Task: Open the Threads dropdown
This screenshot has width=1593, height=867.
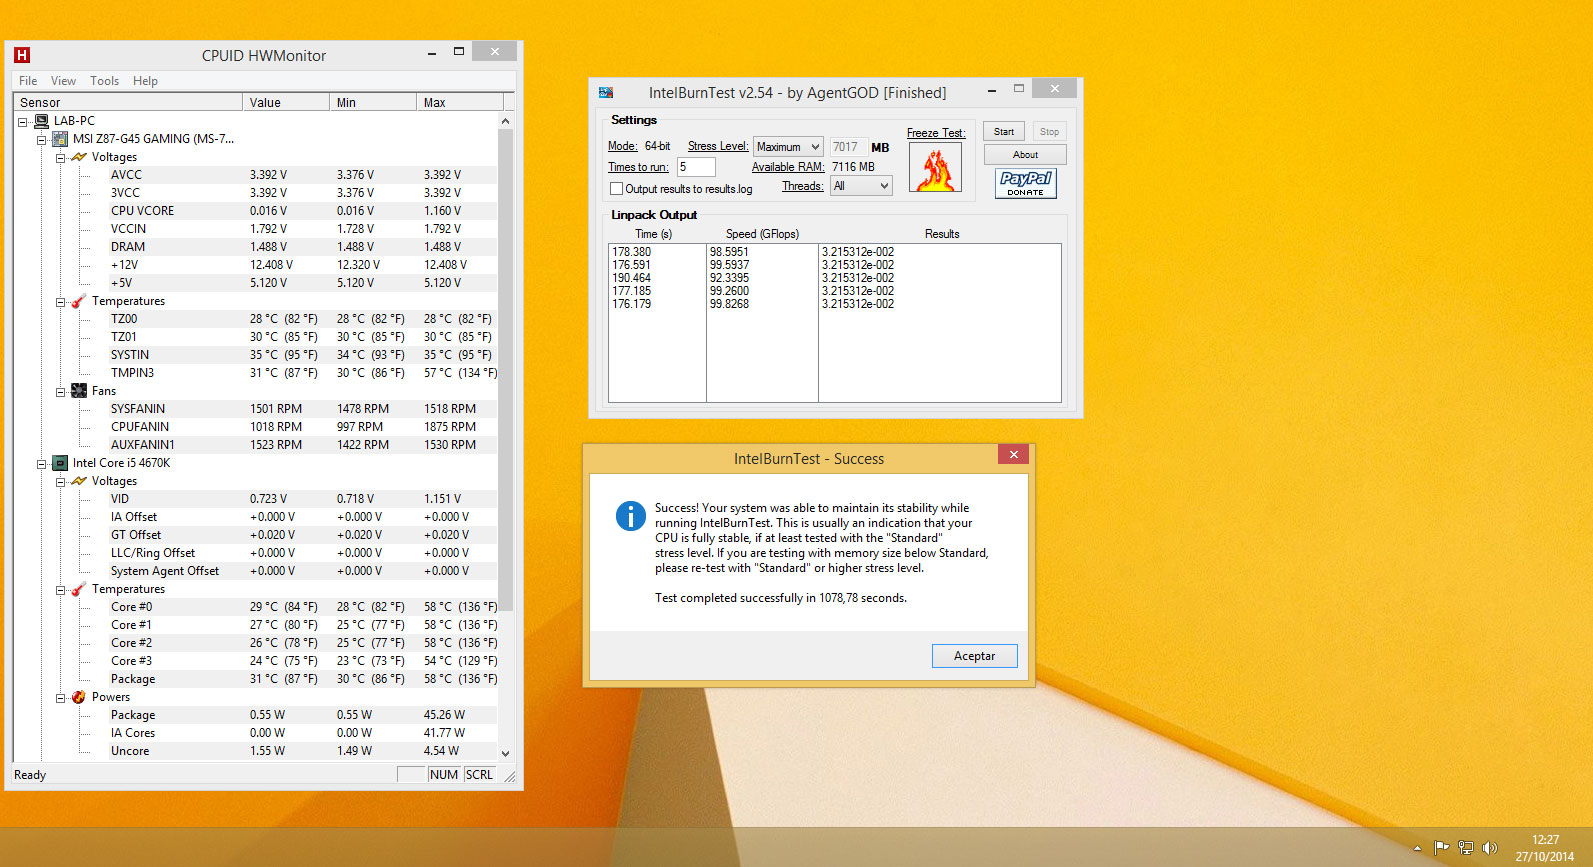Action: click(861, 186)
